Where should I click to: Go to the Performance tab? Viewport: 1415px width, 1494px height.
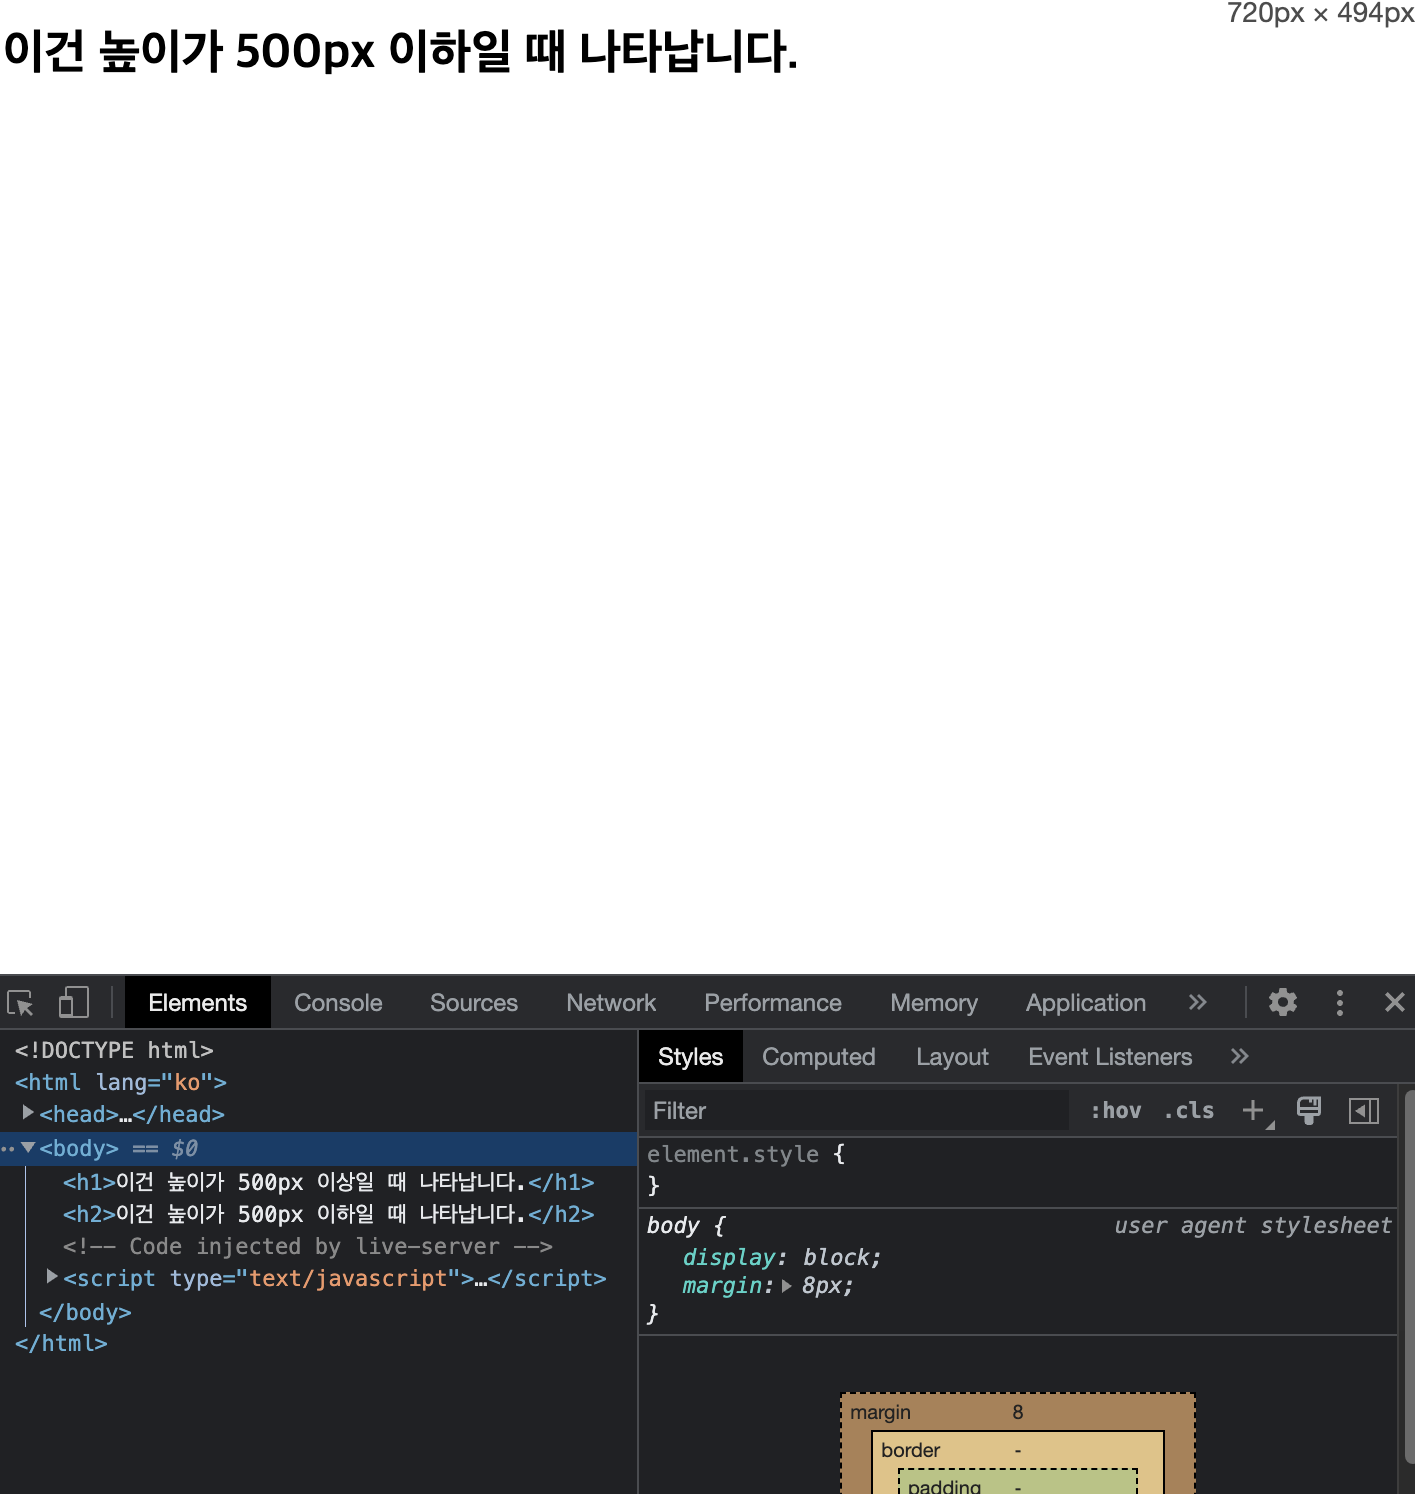point(773,1003)
